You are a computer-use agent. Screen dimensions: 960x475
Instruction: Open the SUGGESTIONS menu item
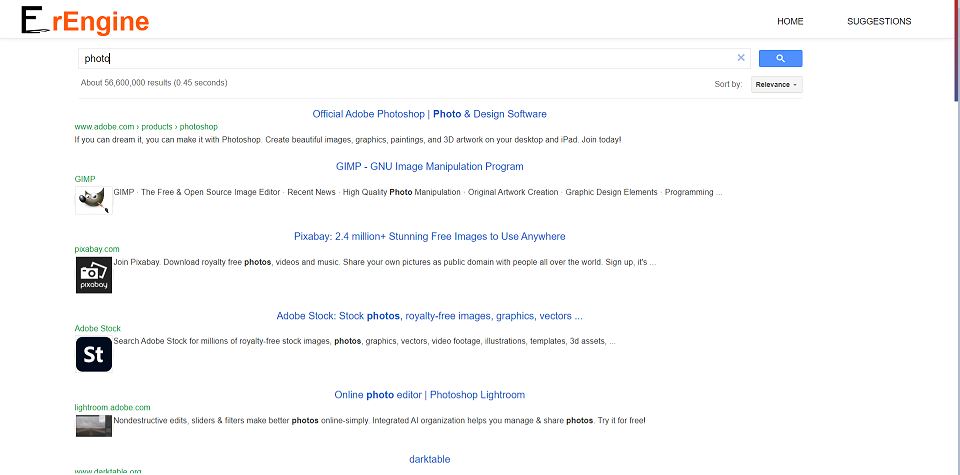pos(879,21)
